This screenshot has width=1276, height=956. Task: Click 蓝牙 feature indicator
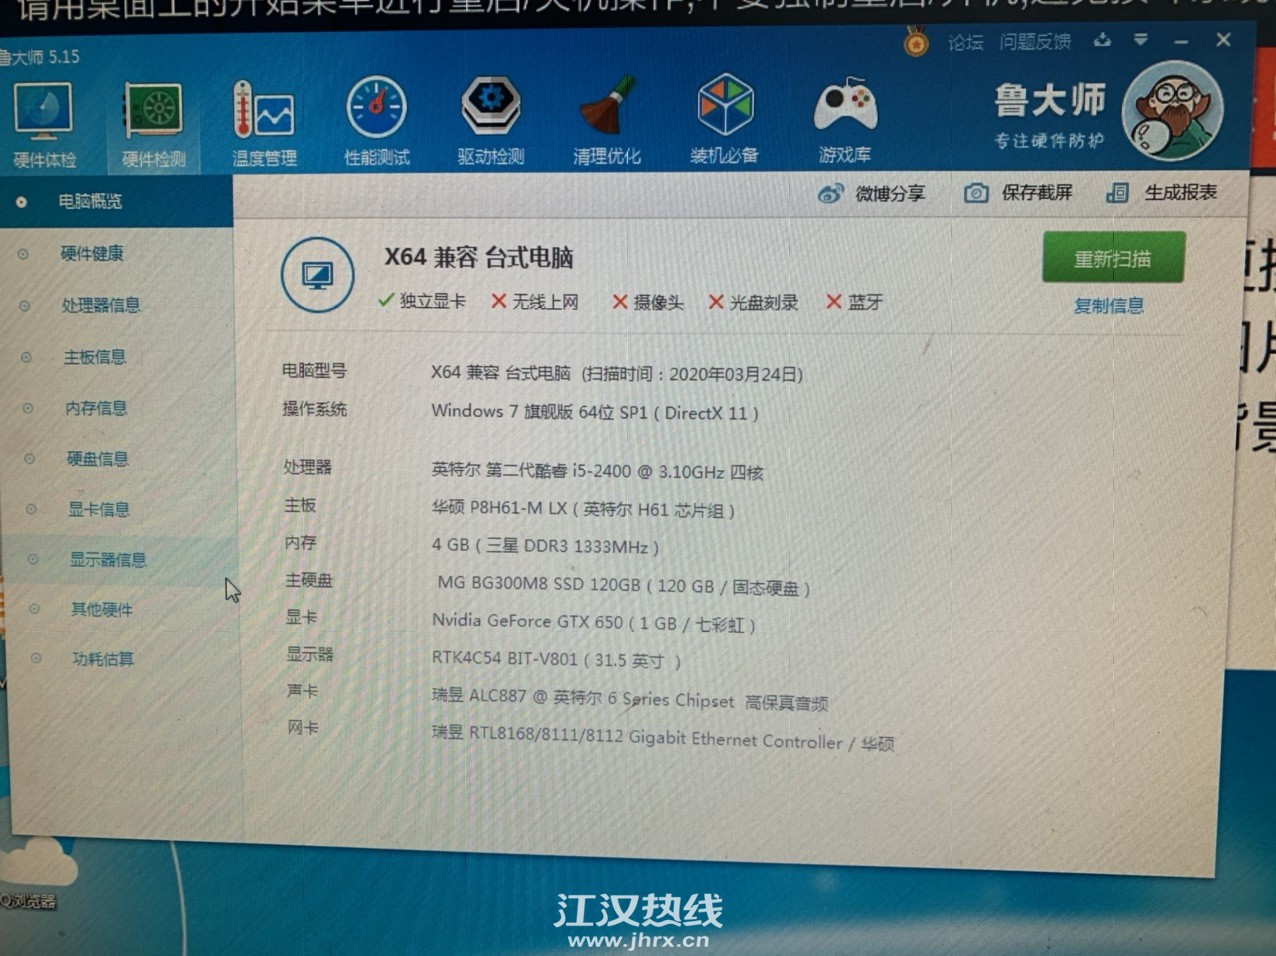click(x=855, y=302)
